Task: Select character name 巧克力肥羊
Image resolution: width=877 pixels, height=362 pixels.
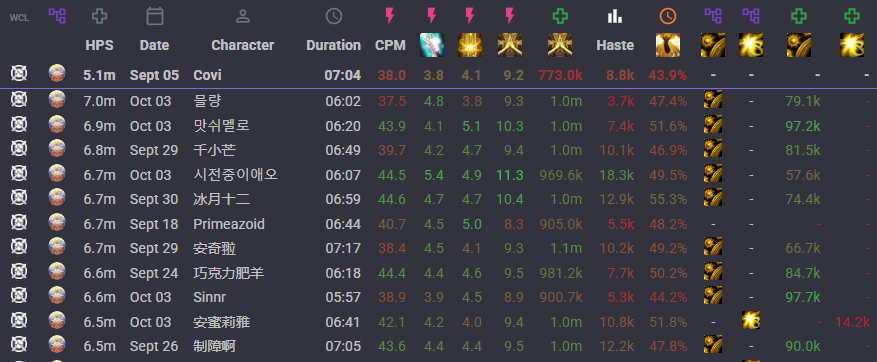Action: 229,272
